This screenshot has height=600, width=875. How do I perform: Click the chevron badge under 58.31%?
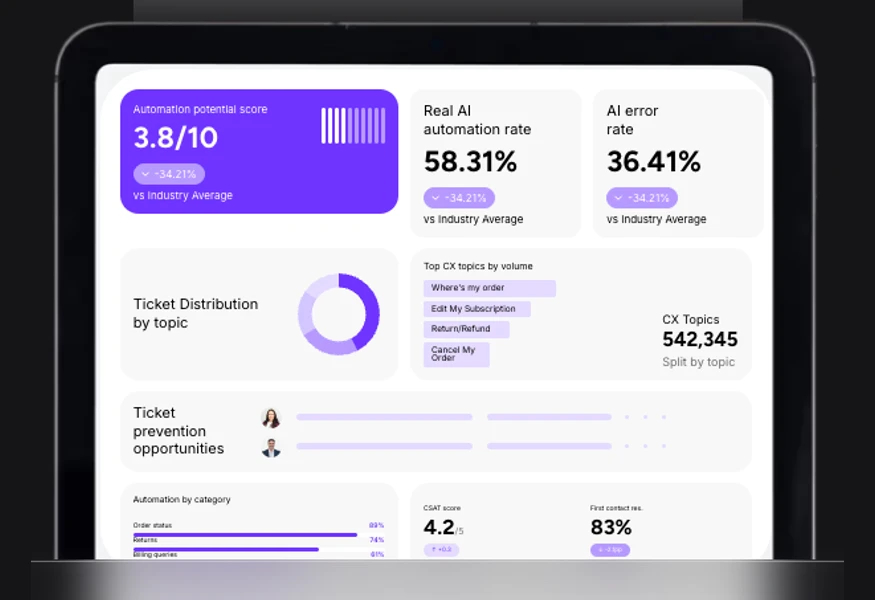pos(459,198)
